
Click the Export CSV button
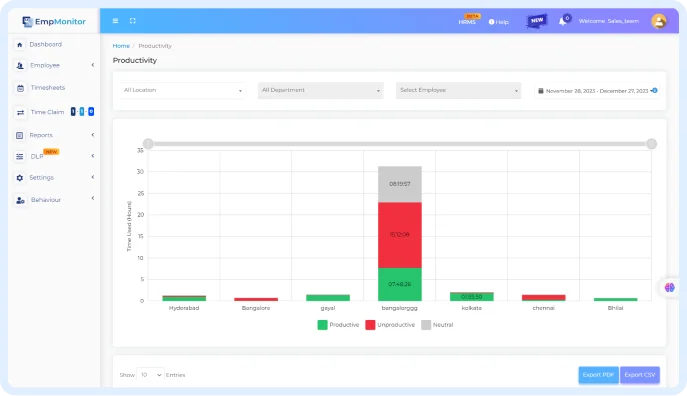[x=640, y=375]
